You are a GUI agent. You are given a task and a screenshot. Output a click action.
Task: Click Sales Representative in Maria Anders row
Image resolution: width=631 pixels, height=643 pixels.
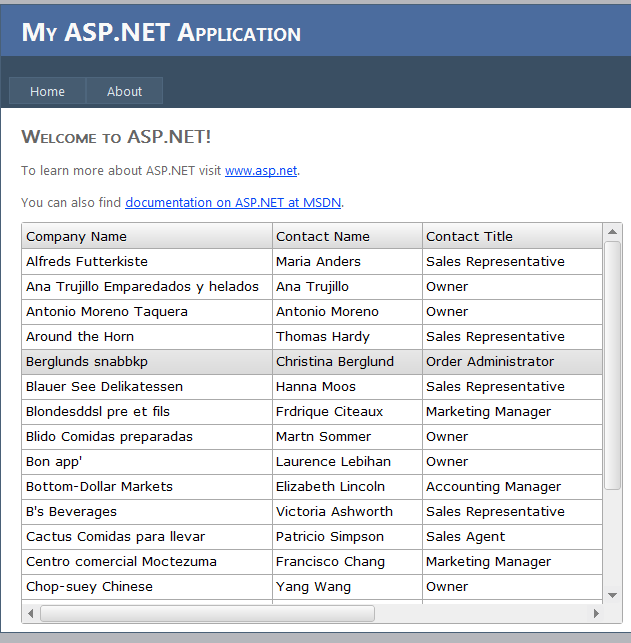(x=512, y=262)
